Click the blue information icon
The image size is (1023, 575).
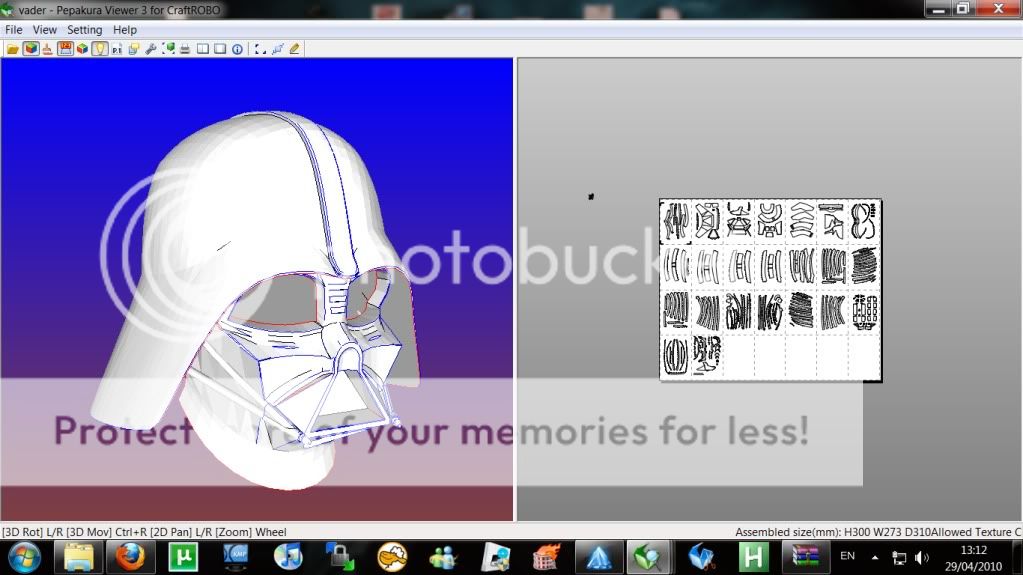tap(237, 49)
